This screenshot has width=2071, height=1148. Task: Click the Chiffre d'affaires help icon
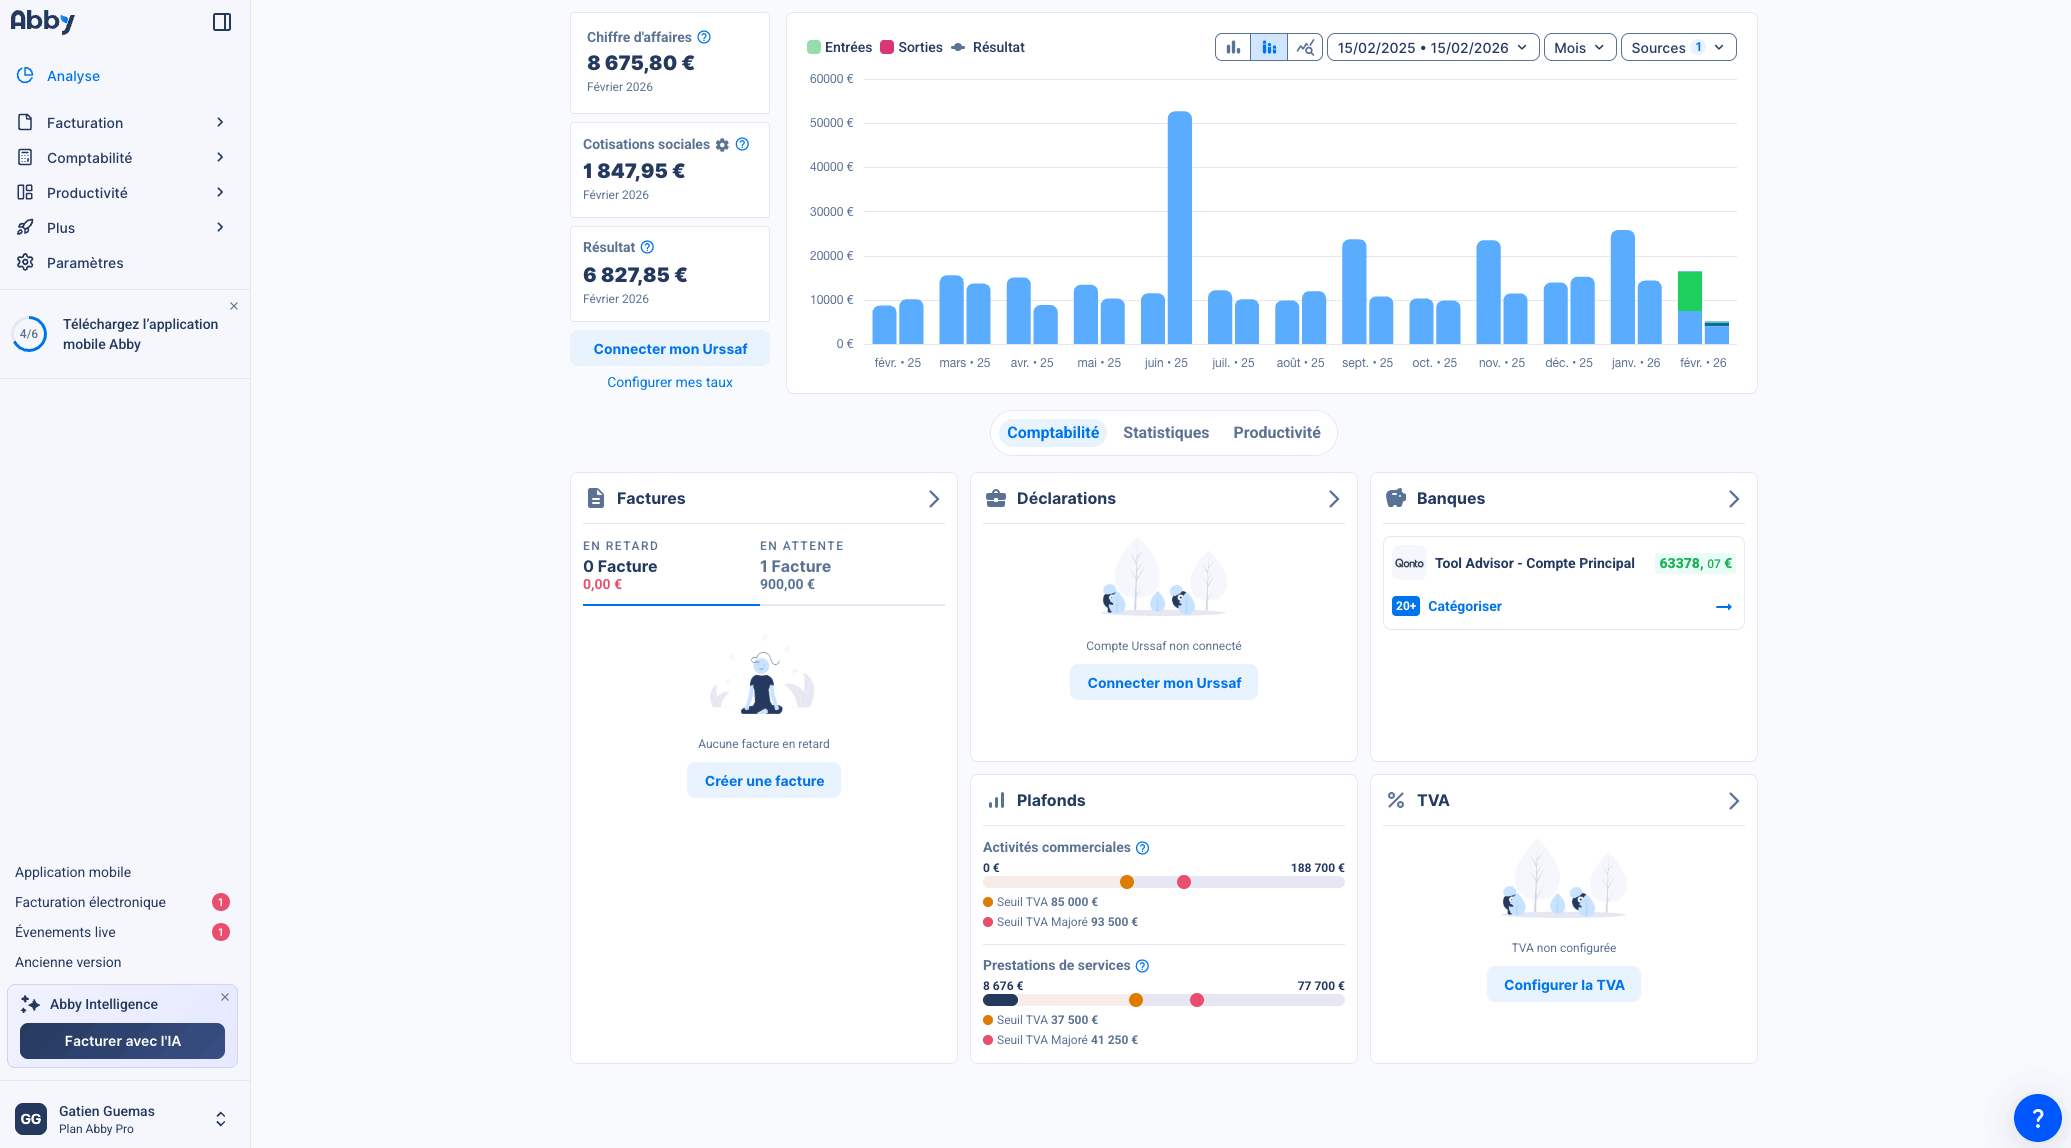704,37
